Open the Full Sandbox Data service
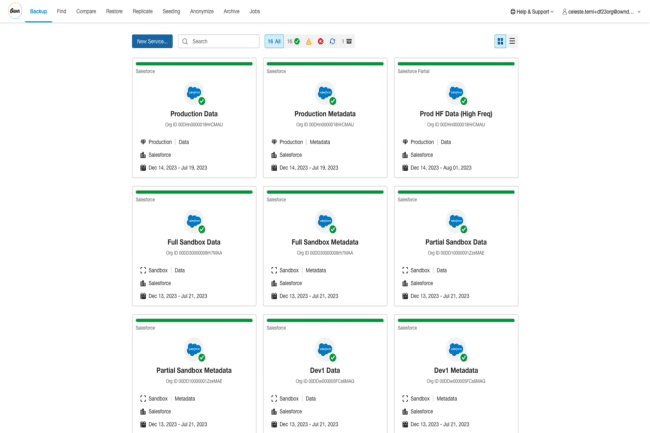Screen dimensions: 650x433 pos(194,242)
